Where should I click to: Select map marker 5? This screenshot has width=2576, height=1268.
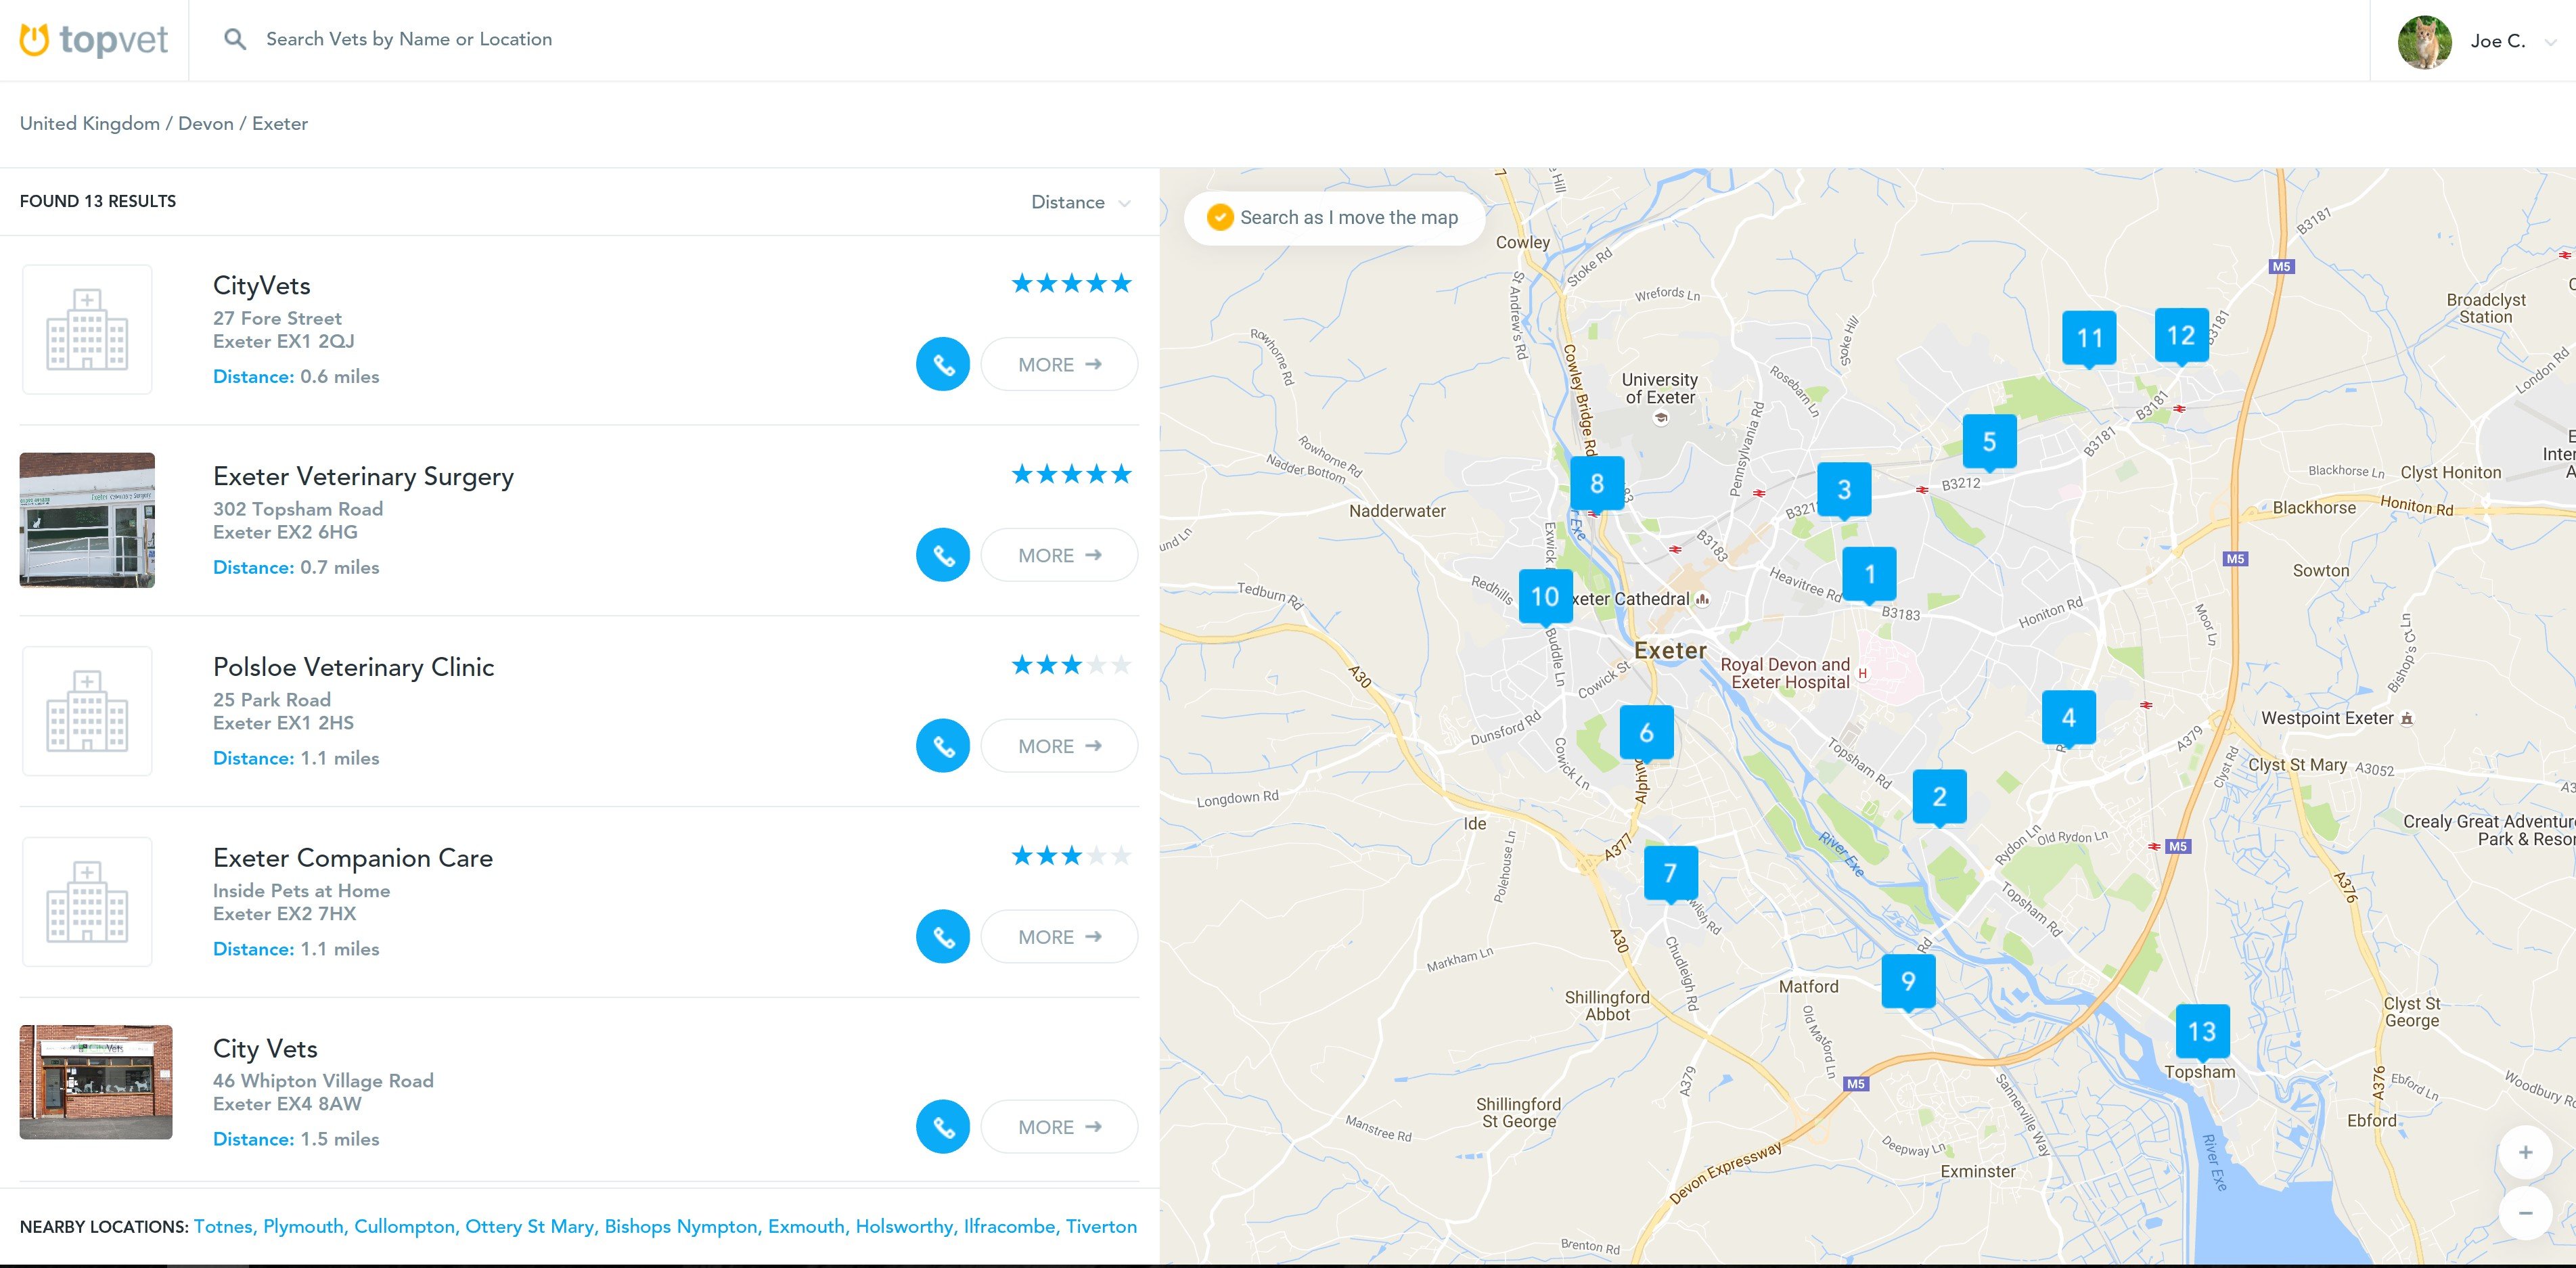pos(1989,442)
